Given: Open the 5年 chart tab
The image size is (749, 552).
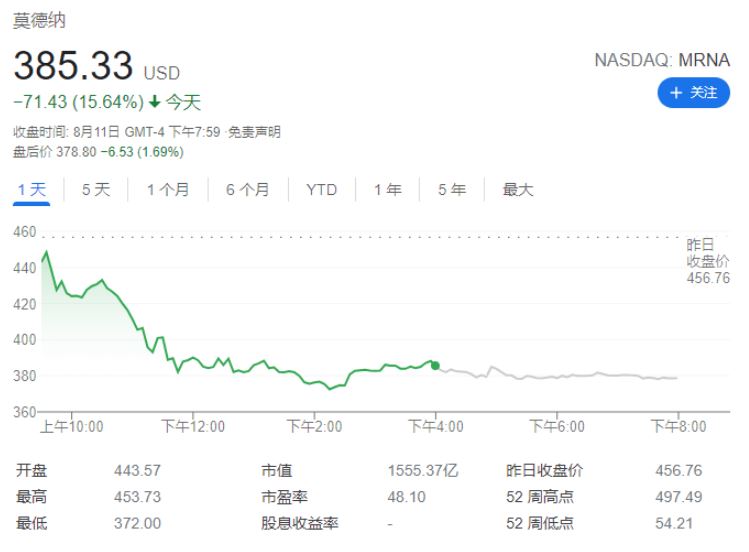Looking at the screenshot, I should pyautogui.click(x=451, y=189).
